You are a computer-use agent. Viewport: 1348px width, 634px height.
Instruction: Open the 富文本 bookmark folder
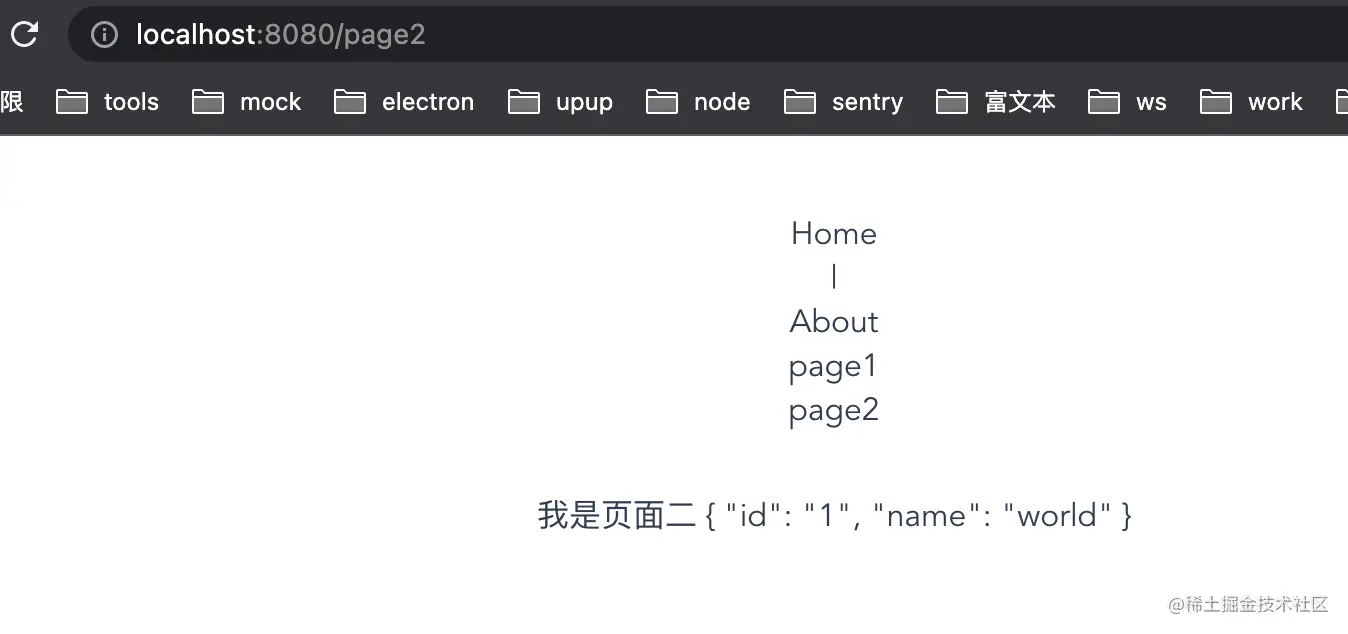pos(1019,102)
